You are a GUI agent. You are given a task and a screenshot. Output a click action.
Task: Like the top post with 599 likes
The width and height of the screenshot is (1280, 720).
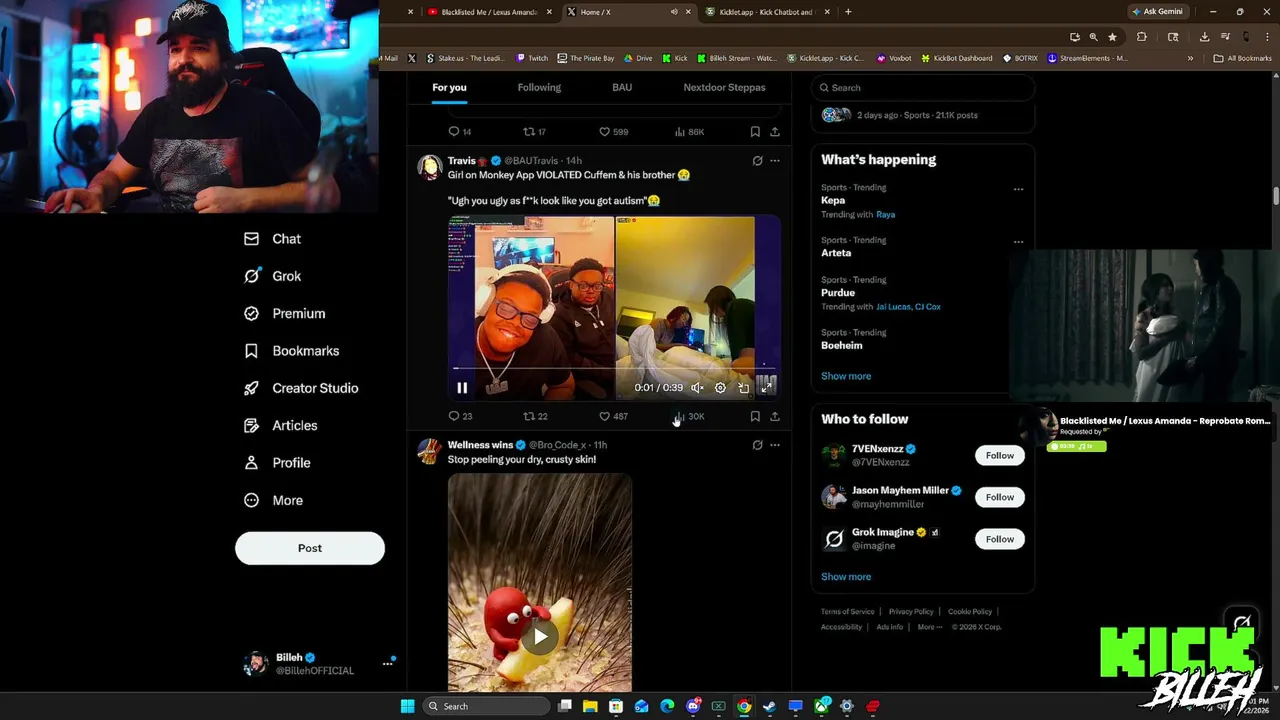click(613, 132)
